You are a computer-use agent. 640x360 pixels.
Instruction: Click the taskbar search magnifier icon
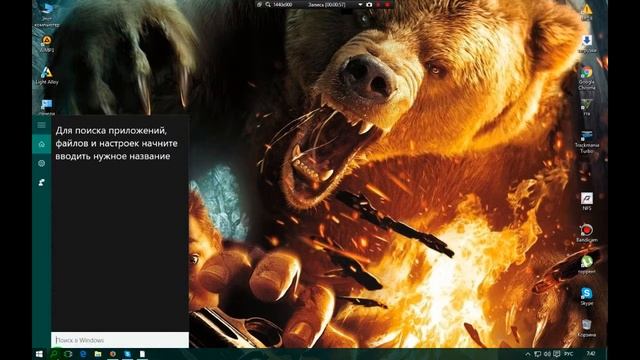54,354
